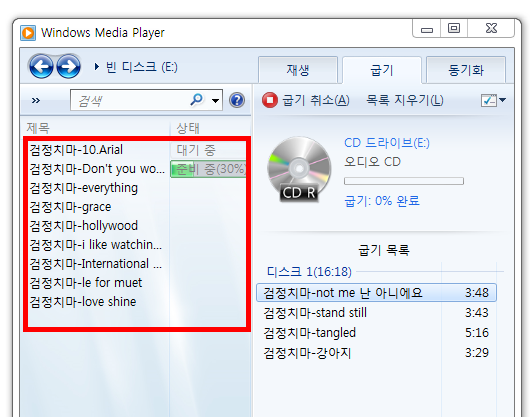This screenshot has height=417, width=530.
Task: Open the burn options checklist icon
Action: tap(488, 100)
